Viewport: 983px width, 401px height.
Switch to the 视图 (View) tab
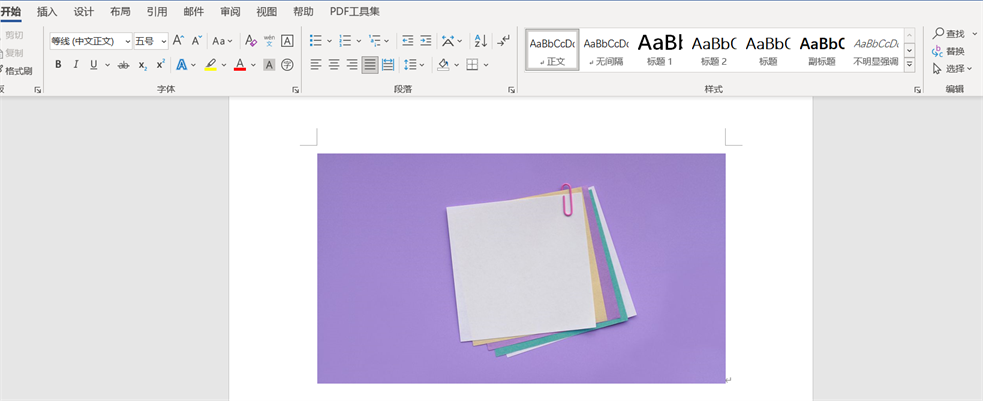pos(266,12)
